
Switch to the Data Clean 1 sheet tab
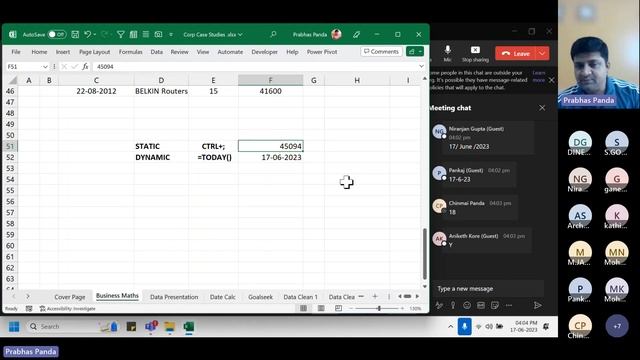point(300,297)
